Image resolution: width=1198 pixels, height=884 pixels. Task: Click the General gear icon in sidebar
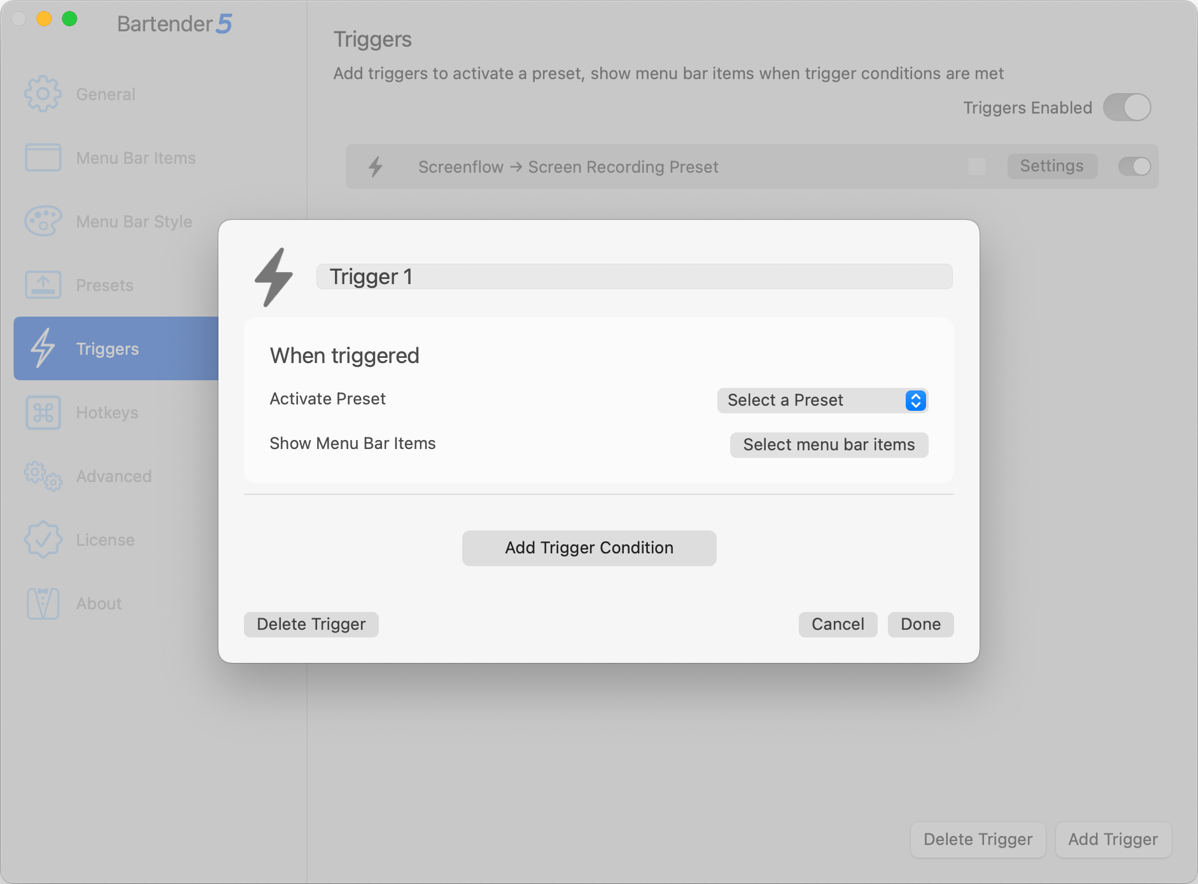tap(43, 94)
